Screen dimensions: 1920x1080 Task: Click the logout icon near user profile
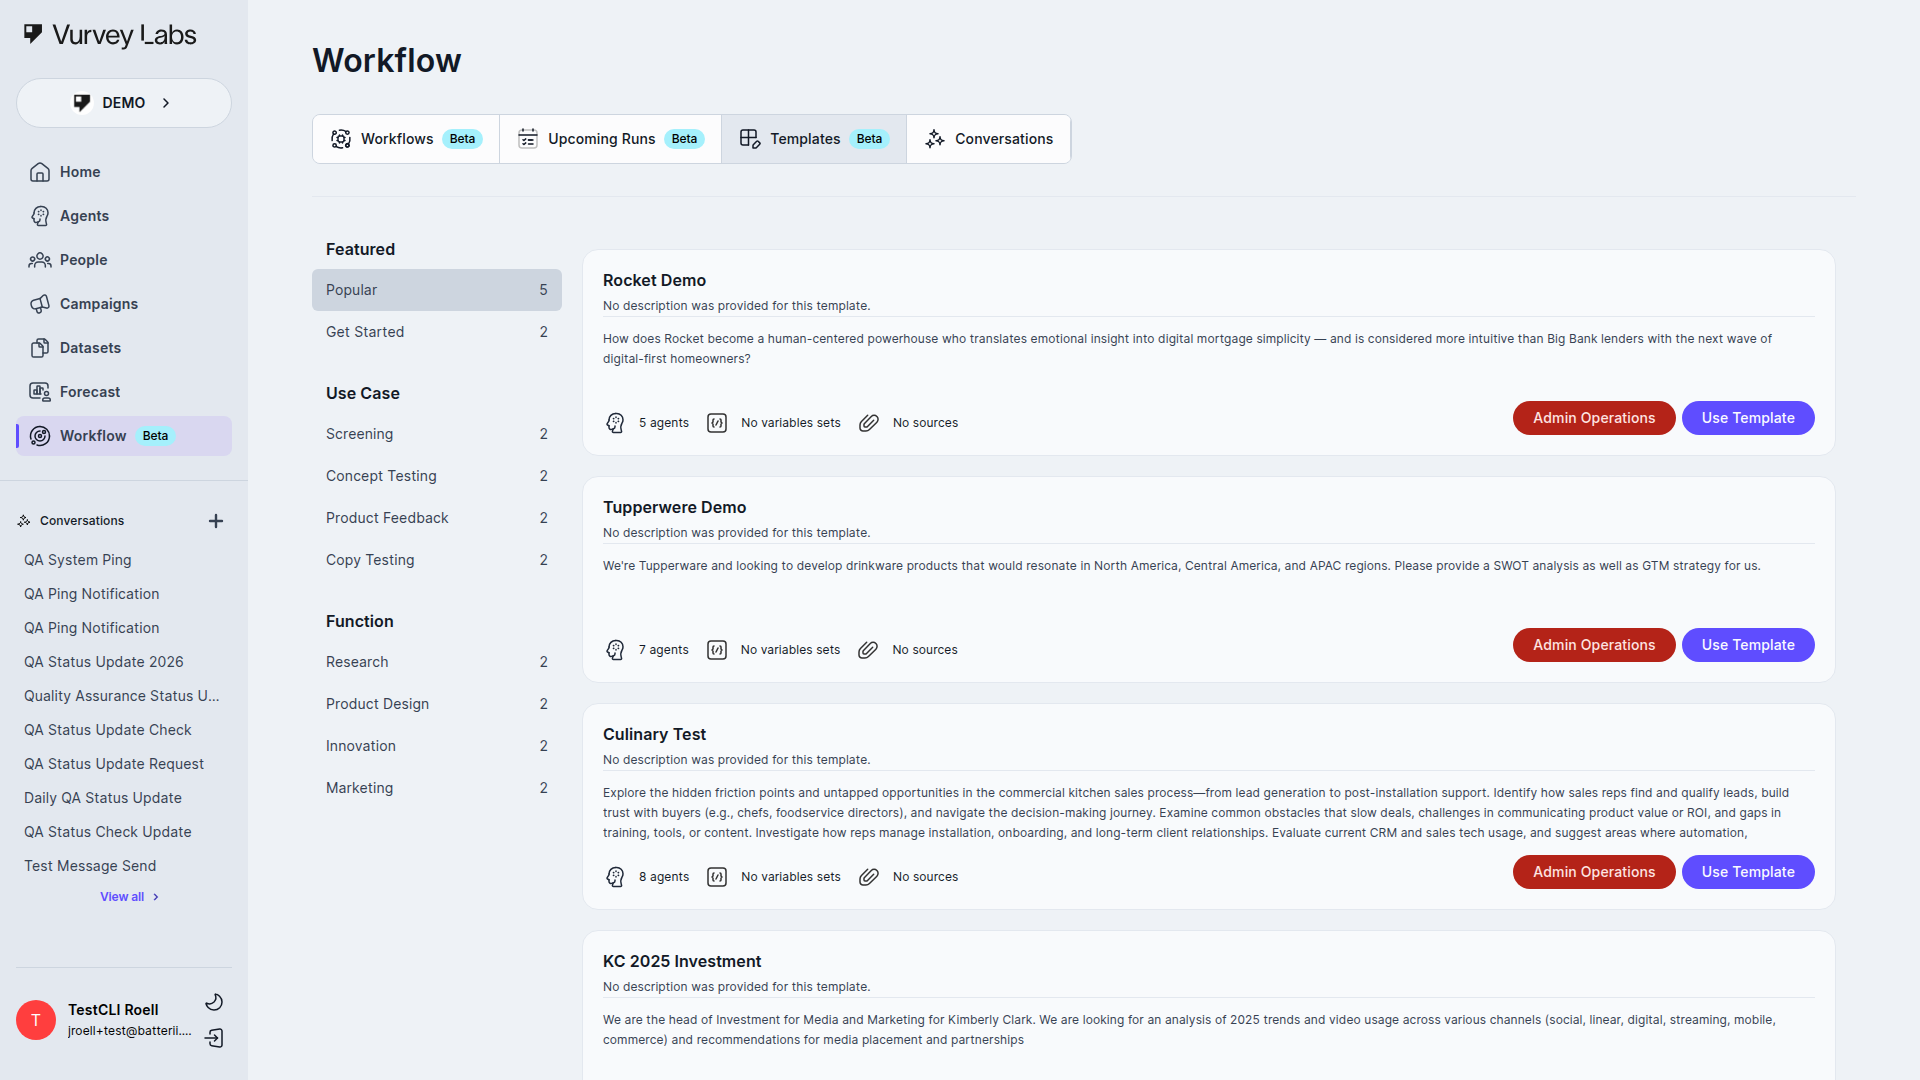tap(214, 1039)
